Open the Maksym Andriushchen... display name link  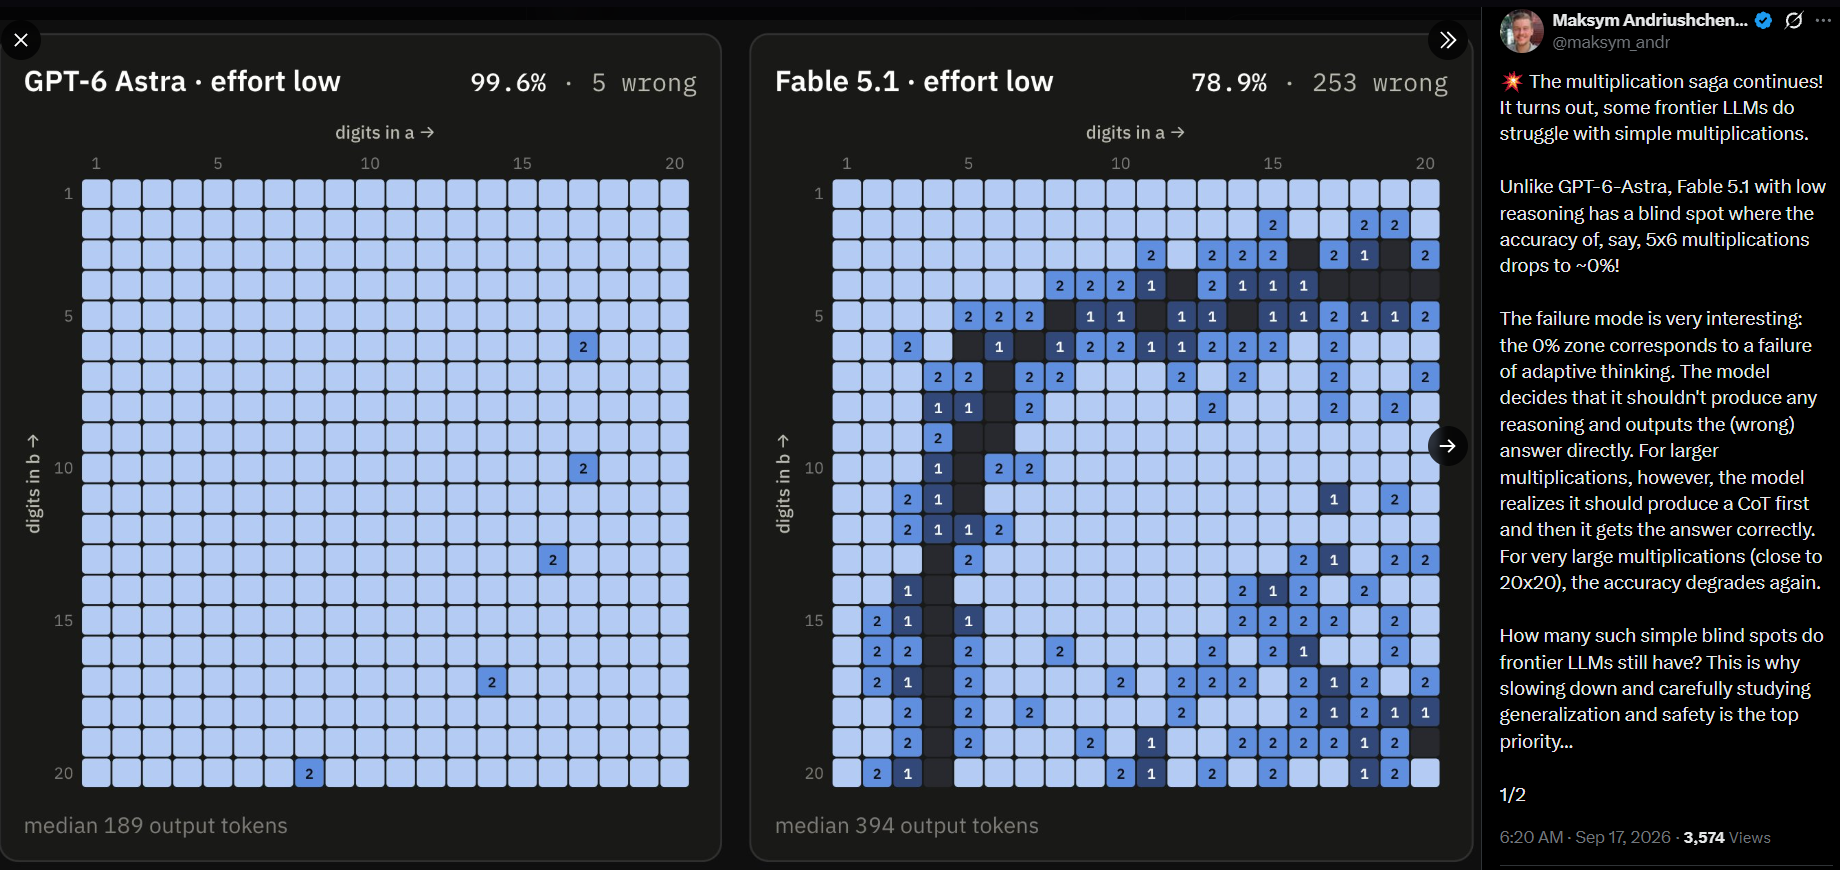1650,20
